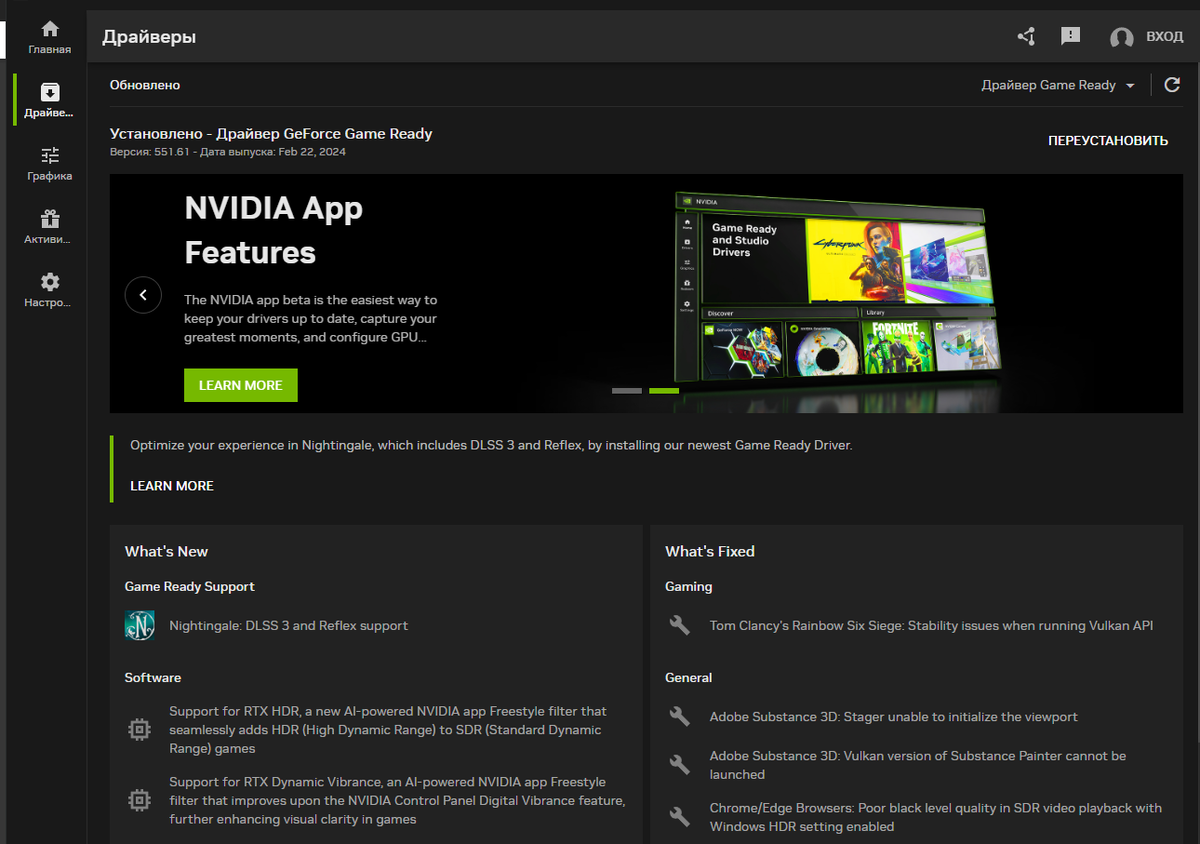Click the 'Gaming' subheading
1200x844 pixels.
coord(689,586)
